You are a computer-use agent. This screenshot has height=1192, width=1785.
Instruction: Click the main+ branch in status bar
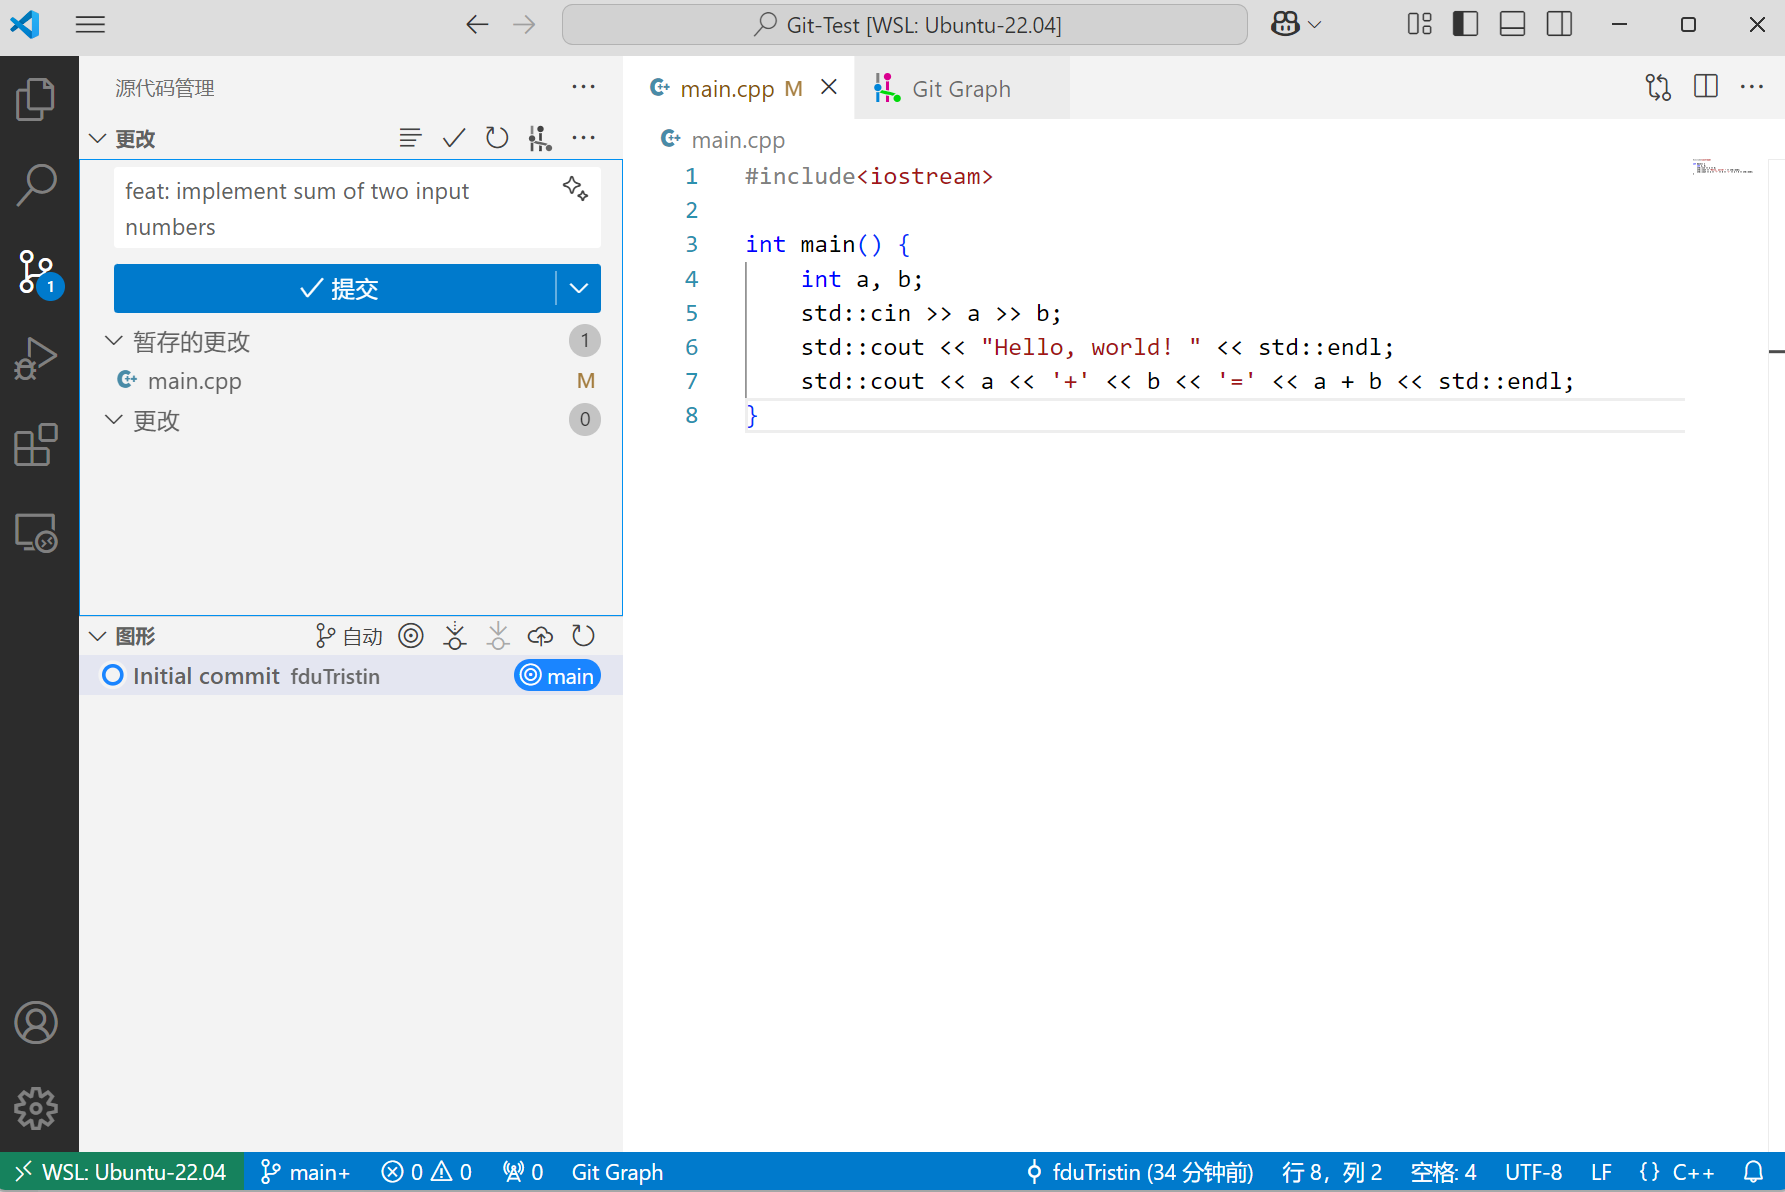point(305,1172)
